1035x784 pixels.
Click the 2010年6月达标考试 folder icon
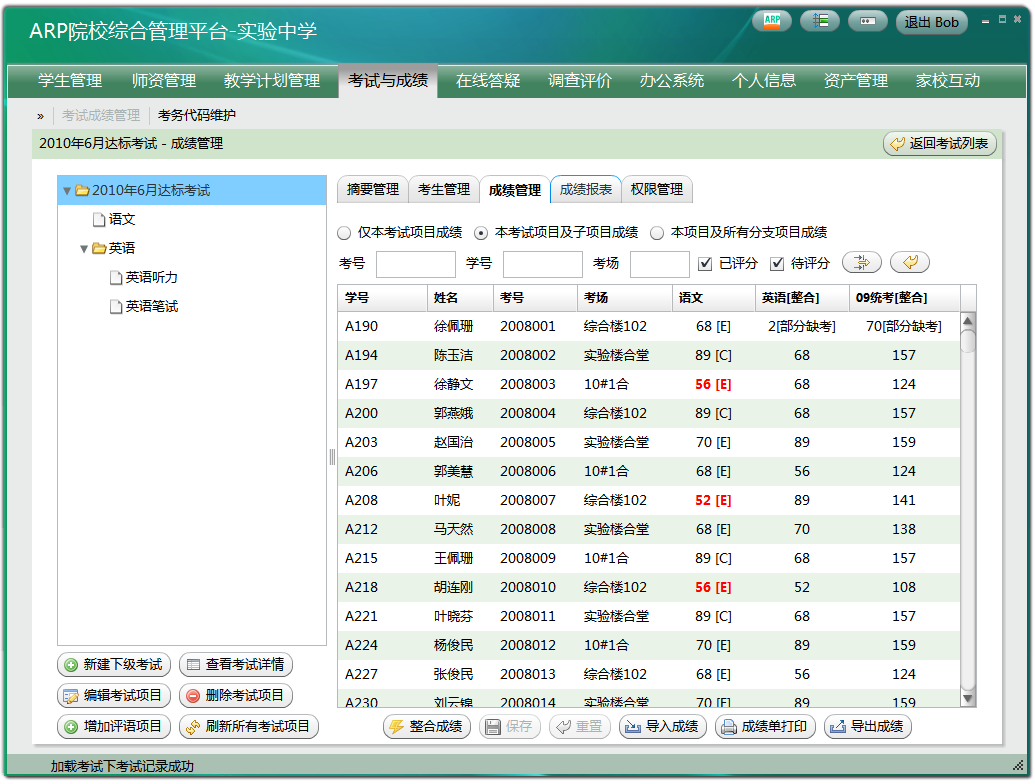83,191
